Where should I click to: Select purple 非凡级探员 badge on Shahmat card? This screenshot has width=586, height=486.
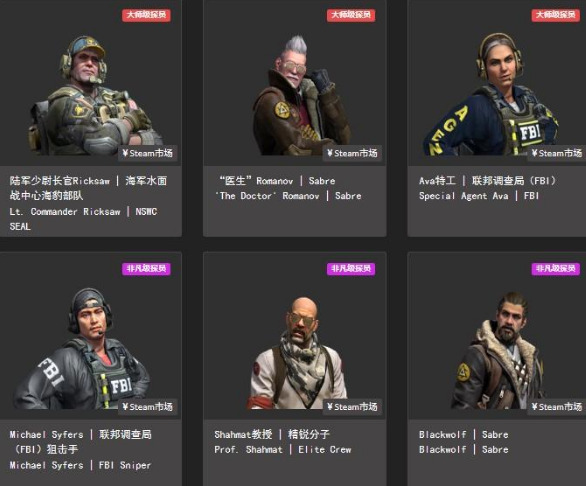click(351, 268)
